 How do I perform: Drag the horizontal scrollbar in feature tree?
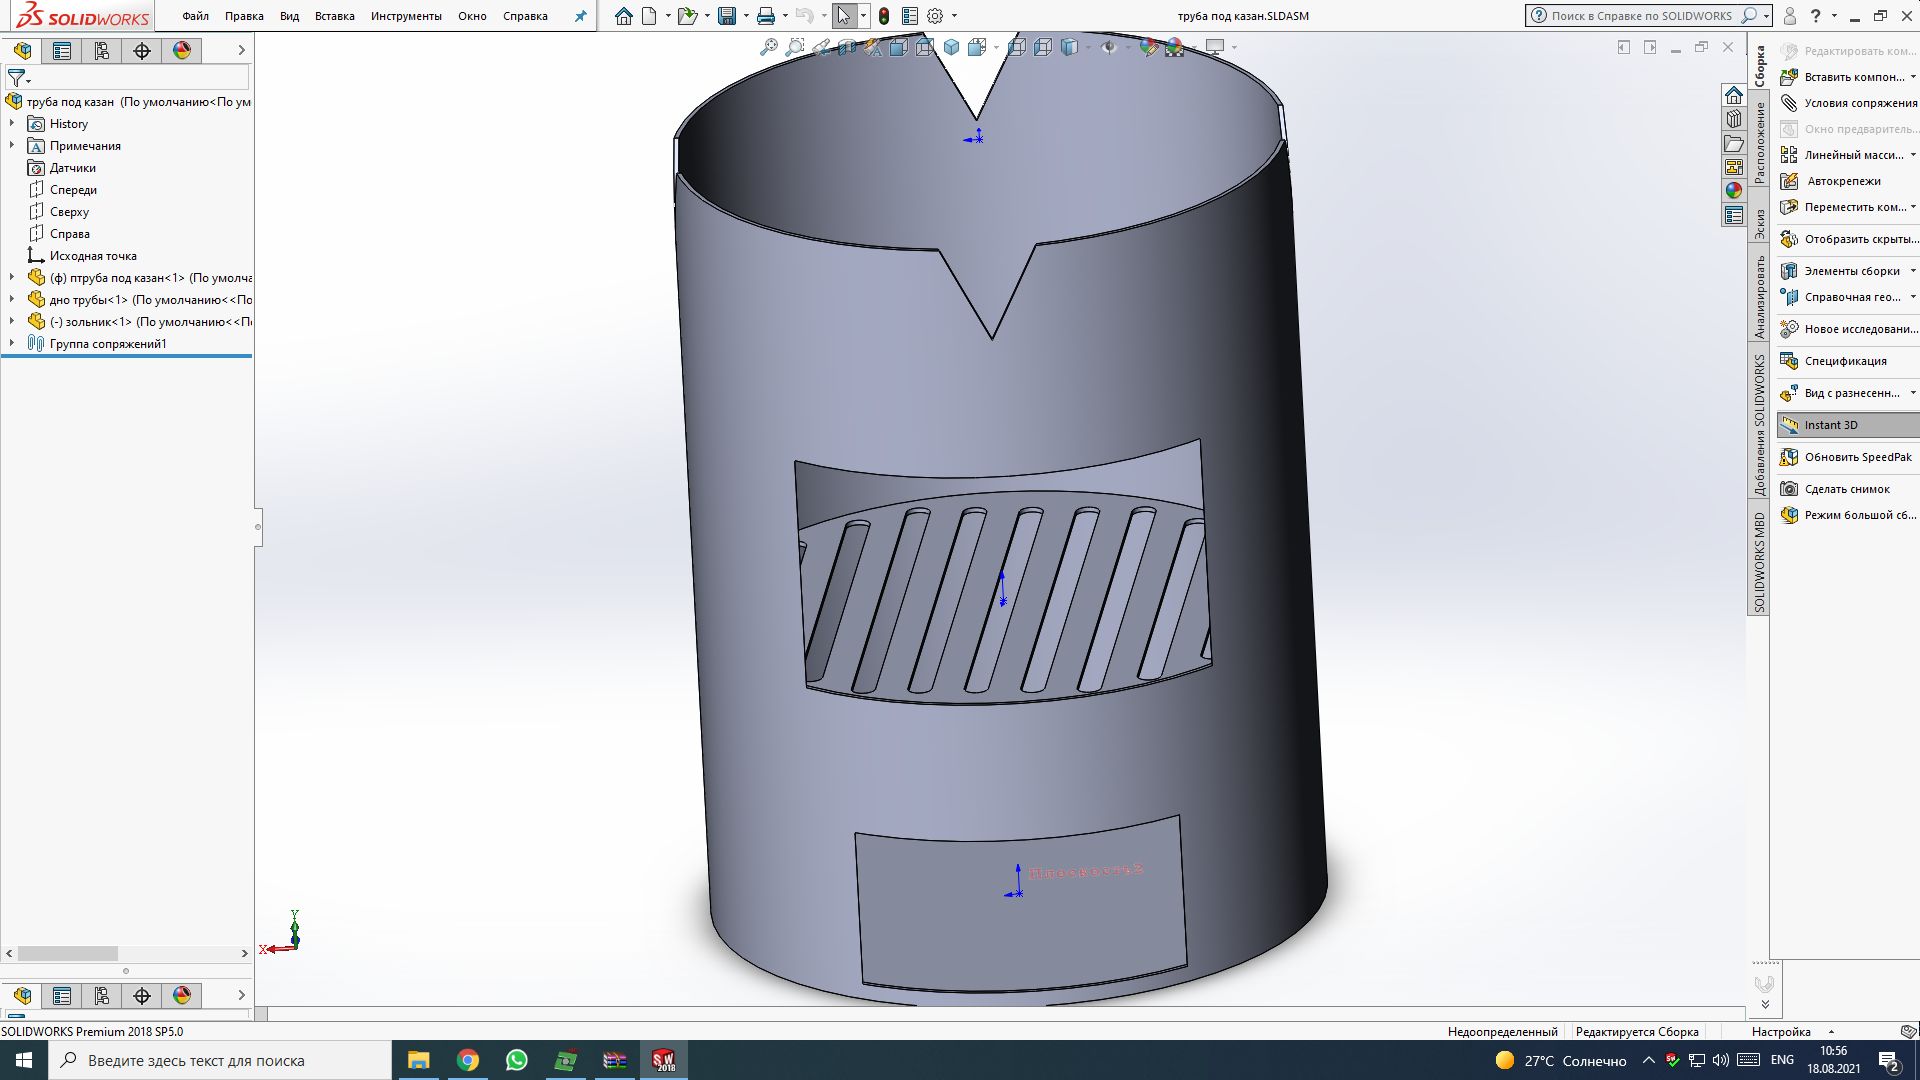point(67,951)
